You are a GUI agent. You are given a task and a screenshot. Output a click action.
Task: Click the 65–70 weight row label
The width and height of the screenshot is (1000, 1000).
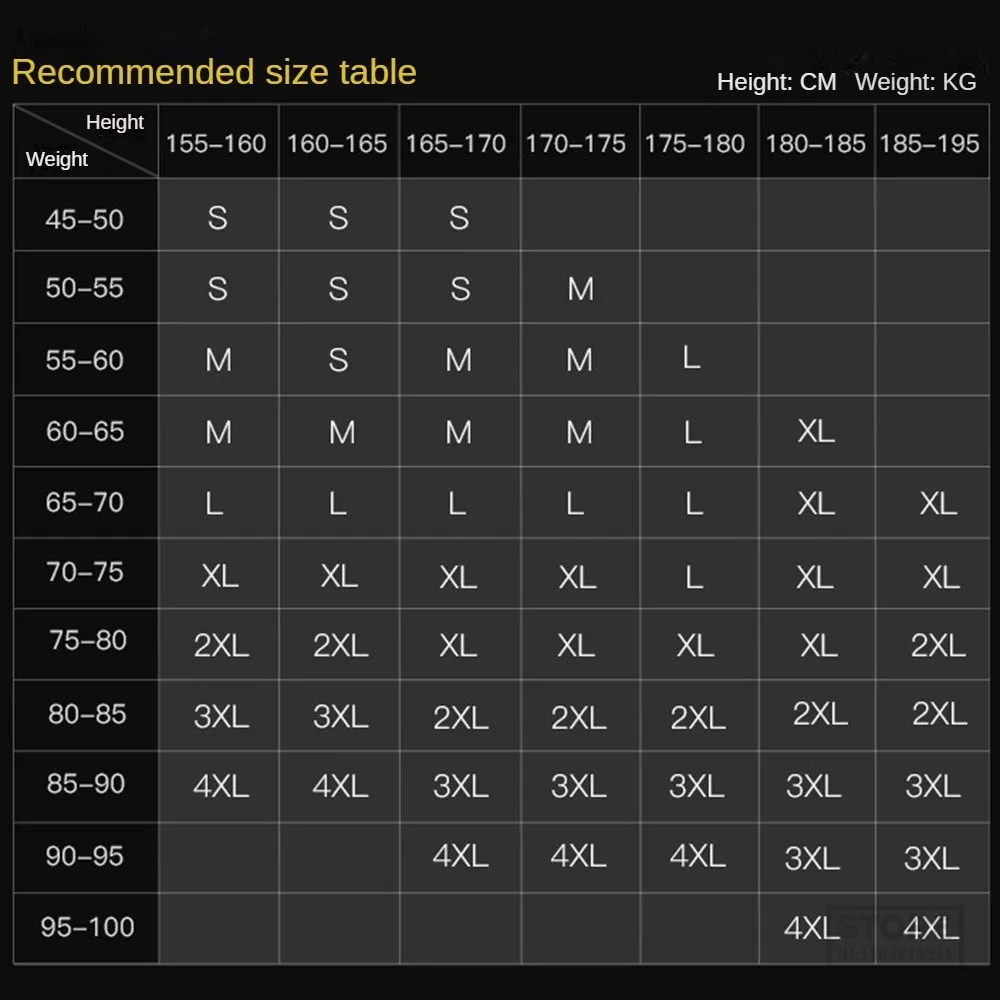(85, 502)
